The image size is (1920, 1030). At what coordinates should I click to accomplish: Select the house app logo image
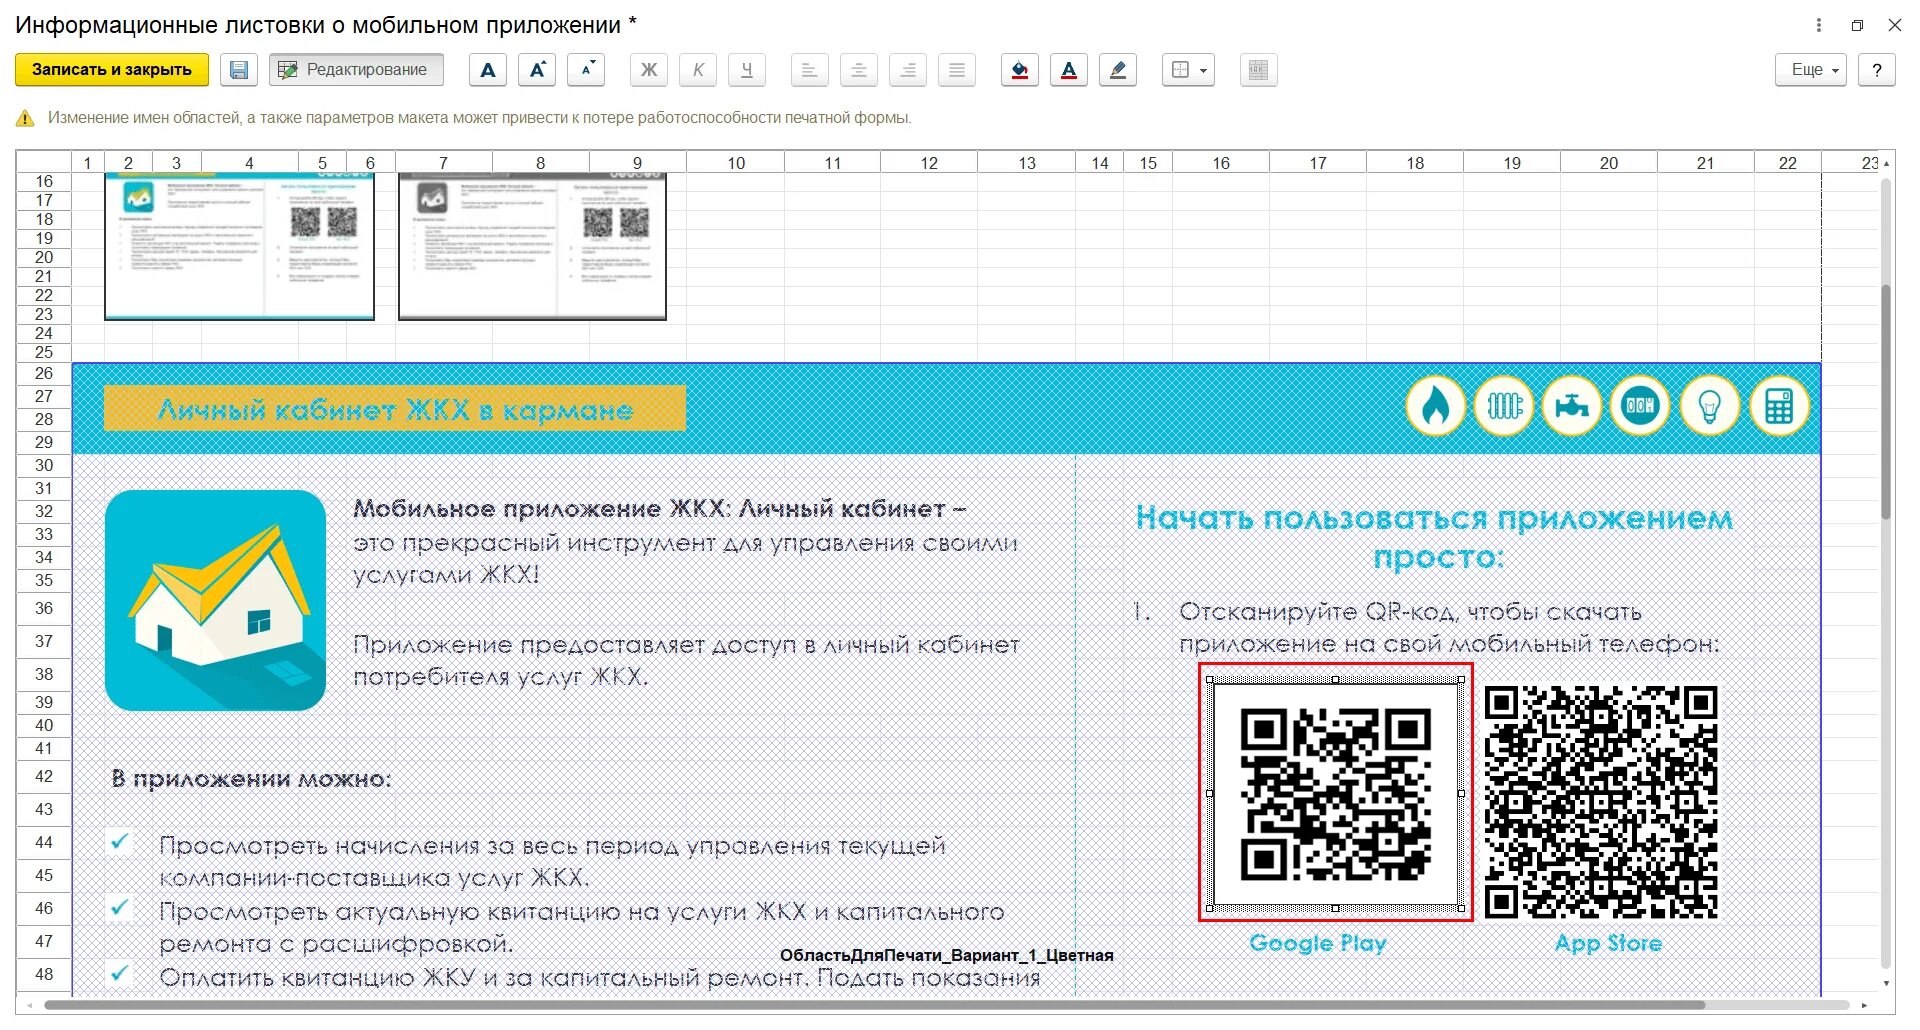click(215, 600)
